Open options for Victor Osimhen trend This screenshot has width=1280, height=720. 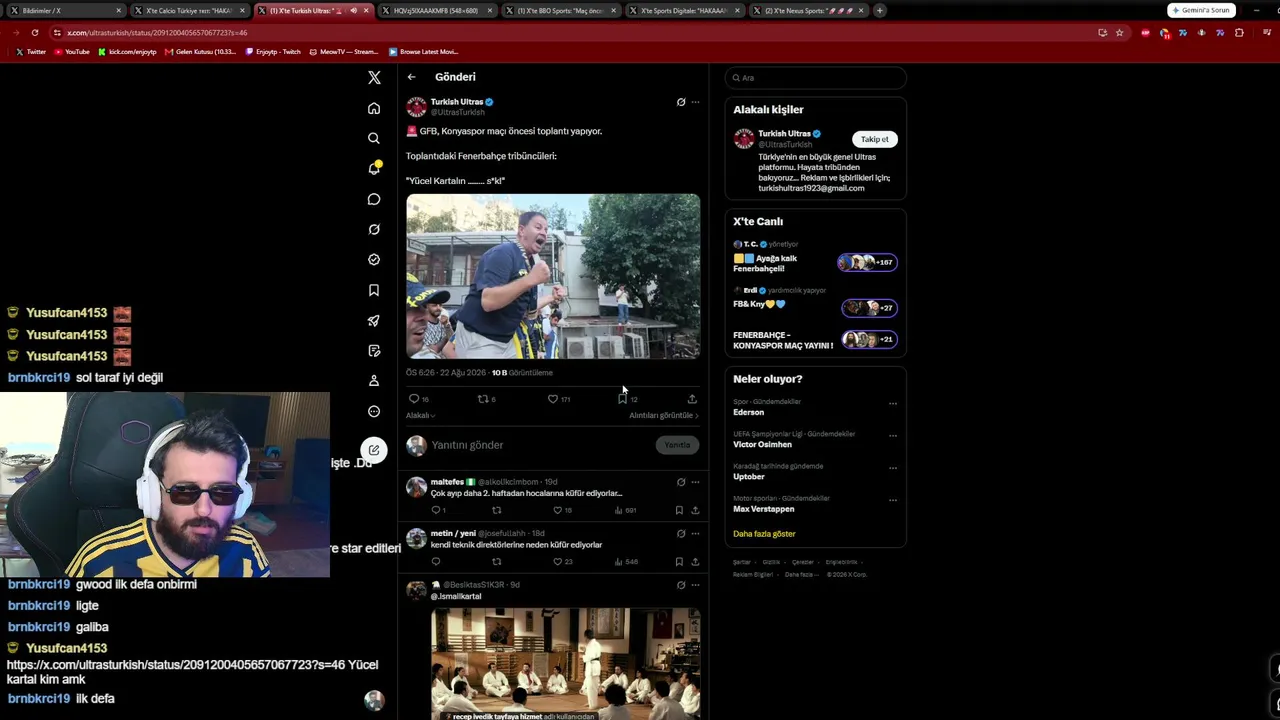tap(893, 436)
